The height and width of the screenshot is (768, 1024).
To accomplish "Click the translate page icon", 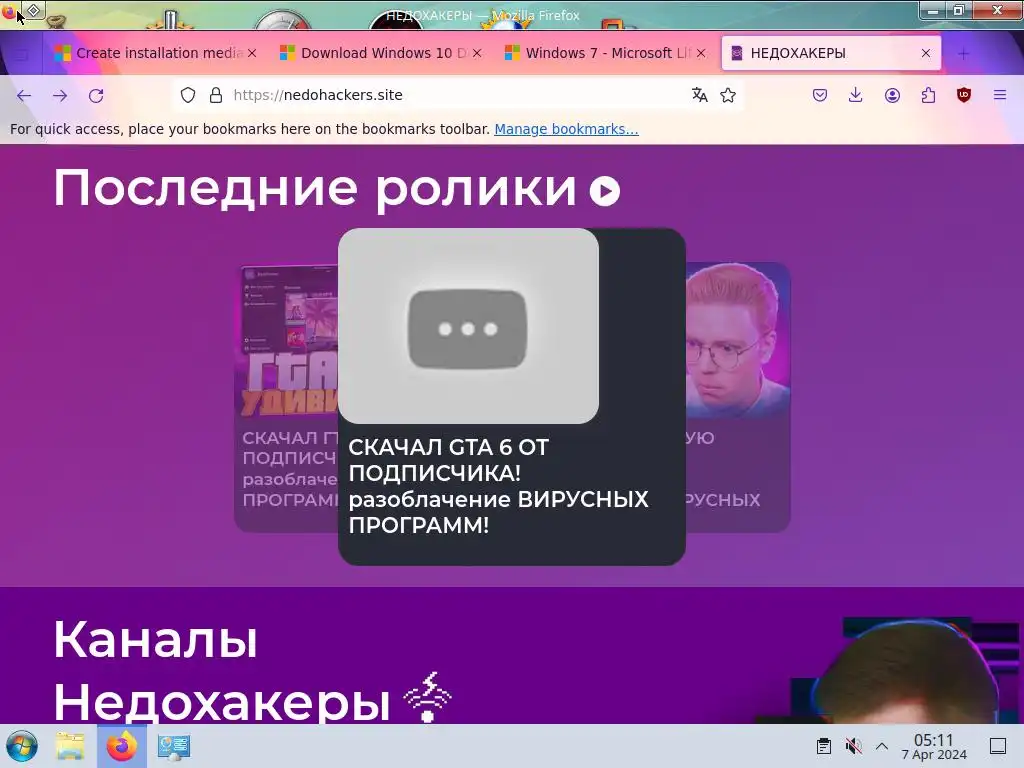I will pyautogui.click(x=699, y=95).
